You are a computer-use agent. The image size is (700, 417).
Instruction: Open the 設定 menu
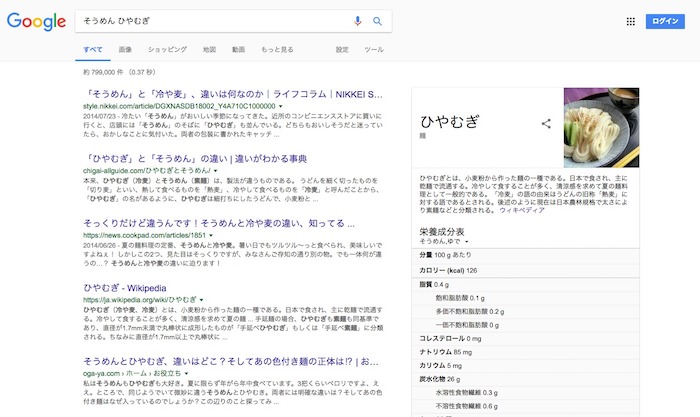pyautogui.click(x=342, y=49)
